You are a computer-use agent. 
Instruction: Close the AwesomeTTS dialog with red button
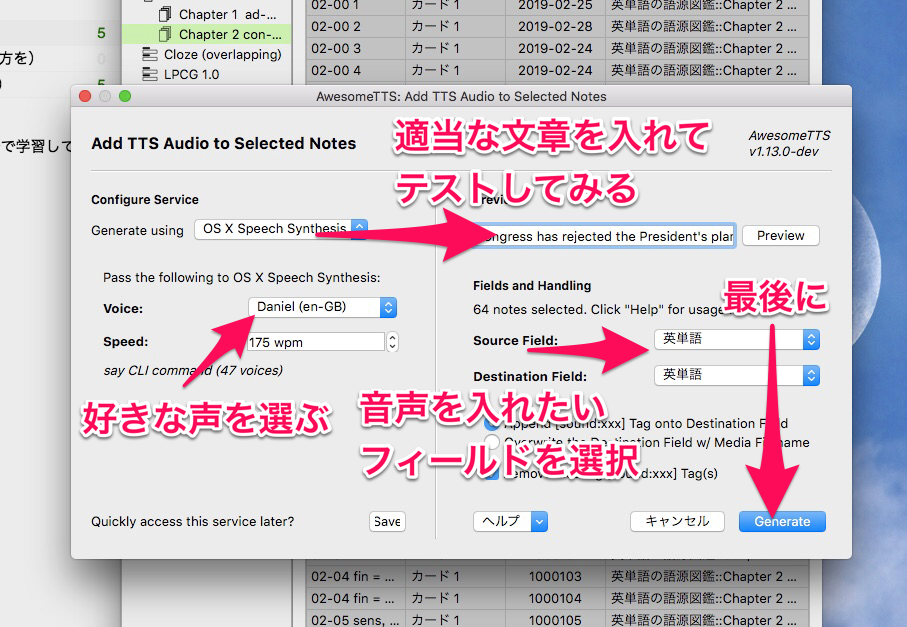point(85,96)
